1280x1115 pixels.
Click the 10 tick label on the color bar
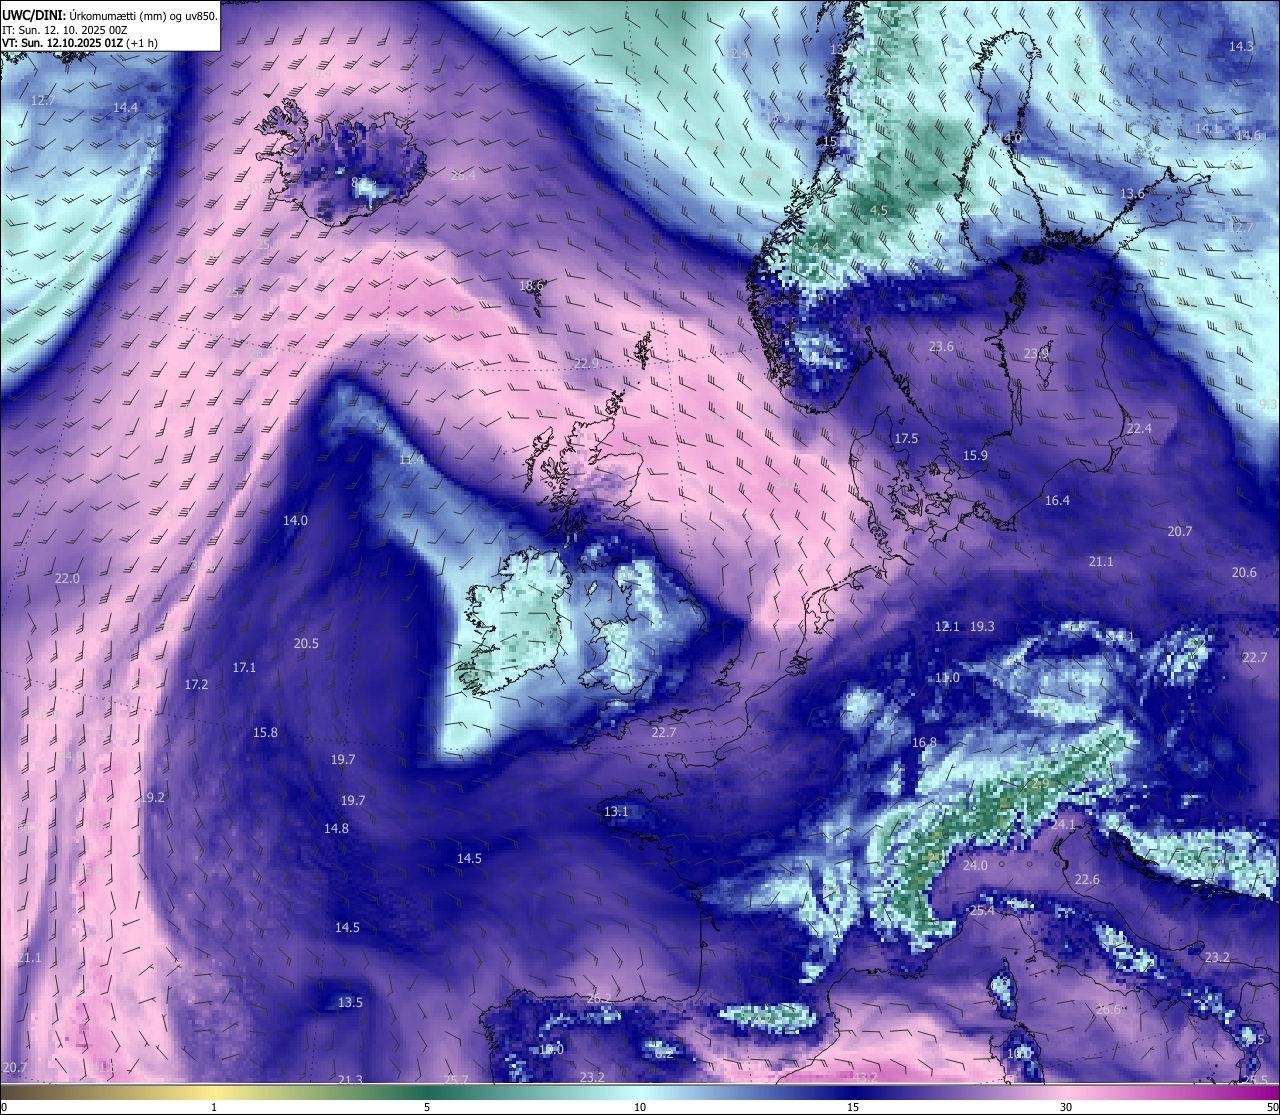[640, 1107]
